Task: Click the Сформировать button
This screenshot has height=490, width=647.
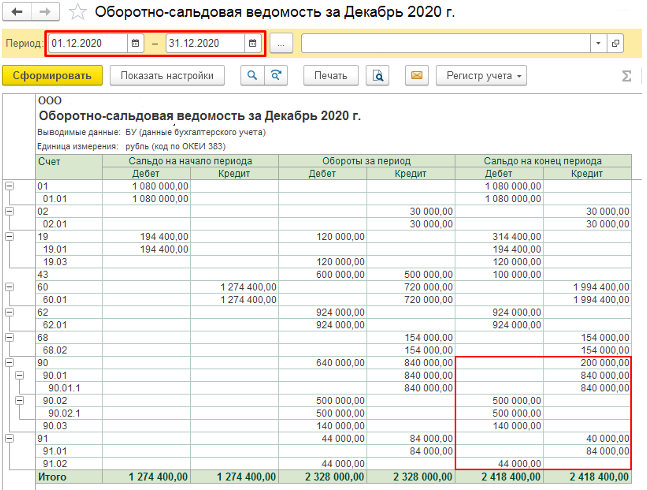Action: [52, 75]
